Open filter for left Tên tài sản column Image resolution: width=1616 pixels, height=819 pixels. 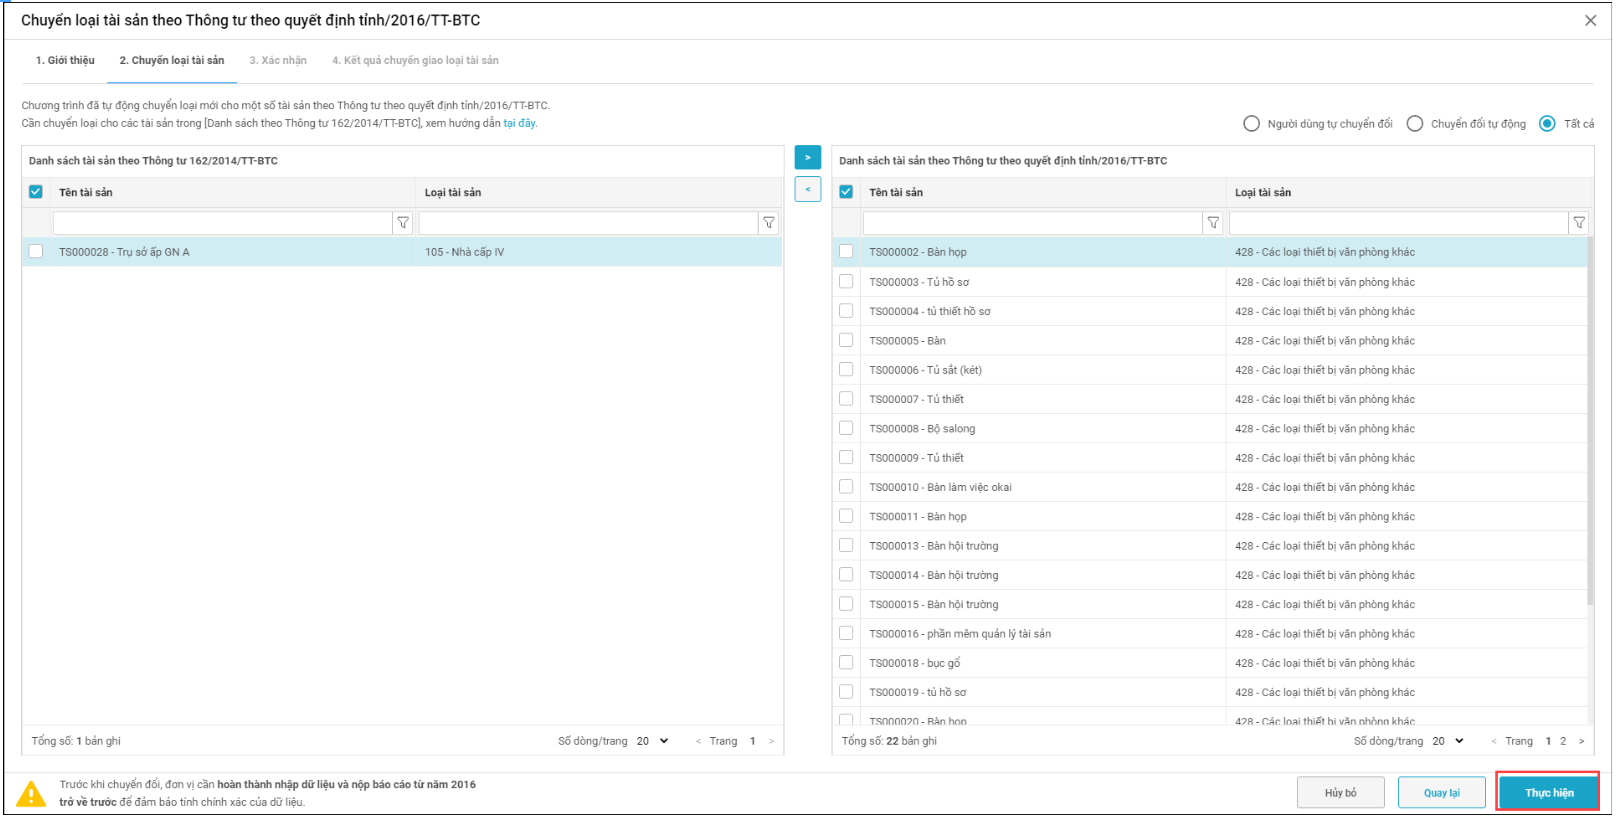(403, 223)
